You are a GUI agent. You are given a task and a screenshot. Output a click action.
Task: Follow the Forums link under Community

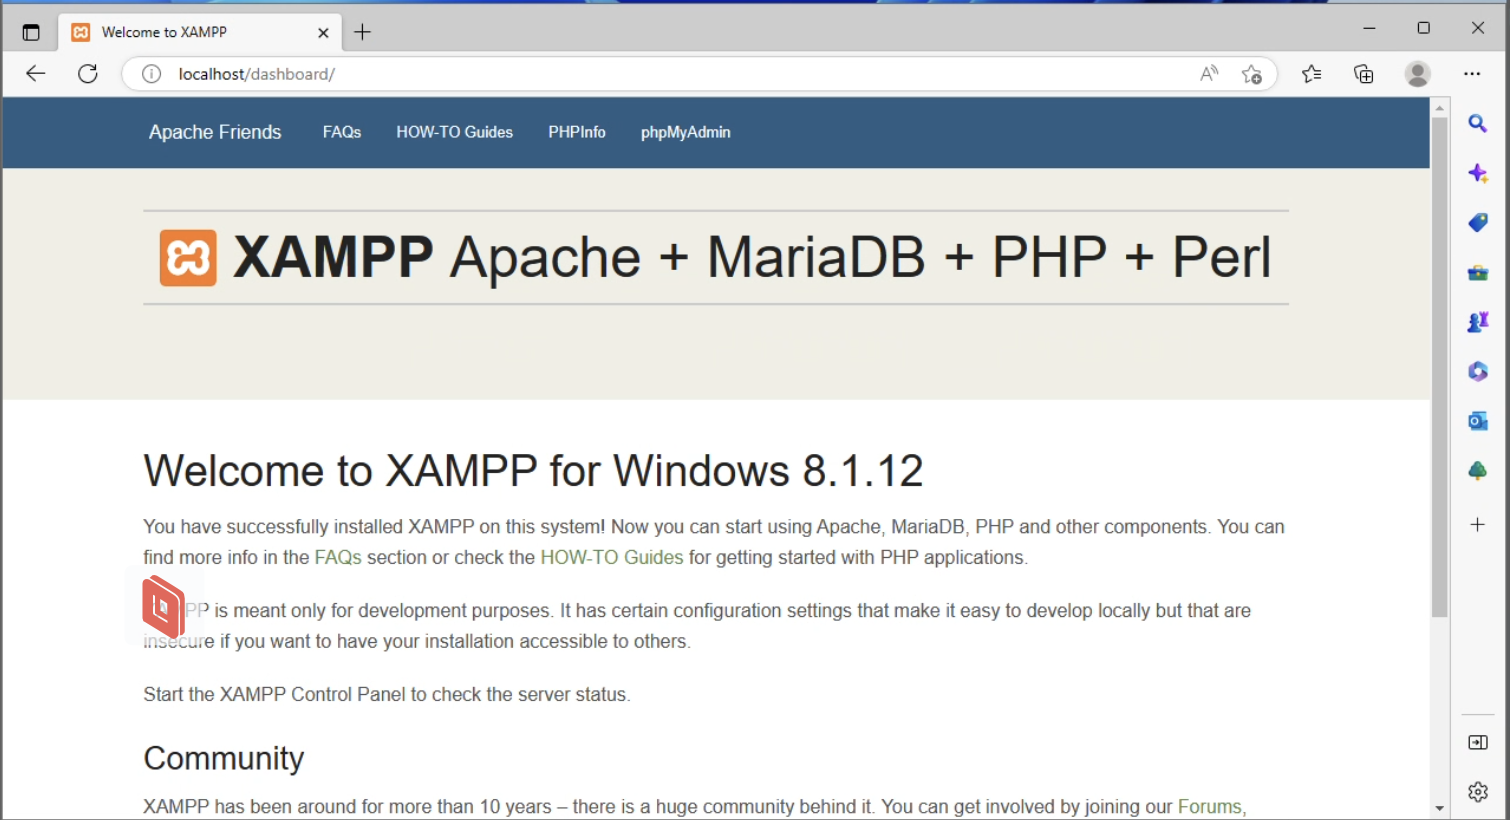pos(1209,807)
